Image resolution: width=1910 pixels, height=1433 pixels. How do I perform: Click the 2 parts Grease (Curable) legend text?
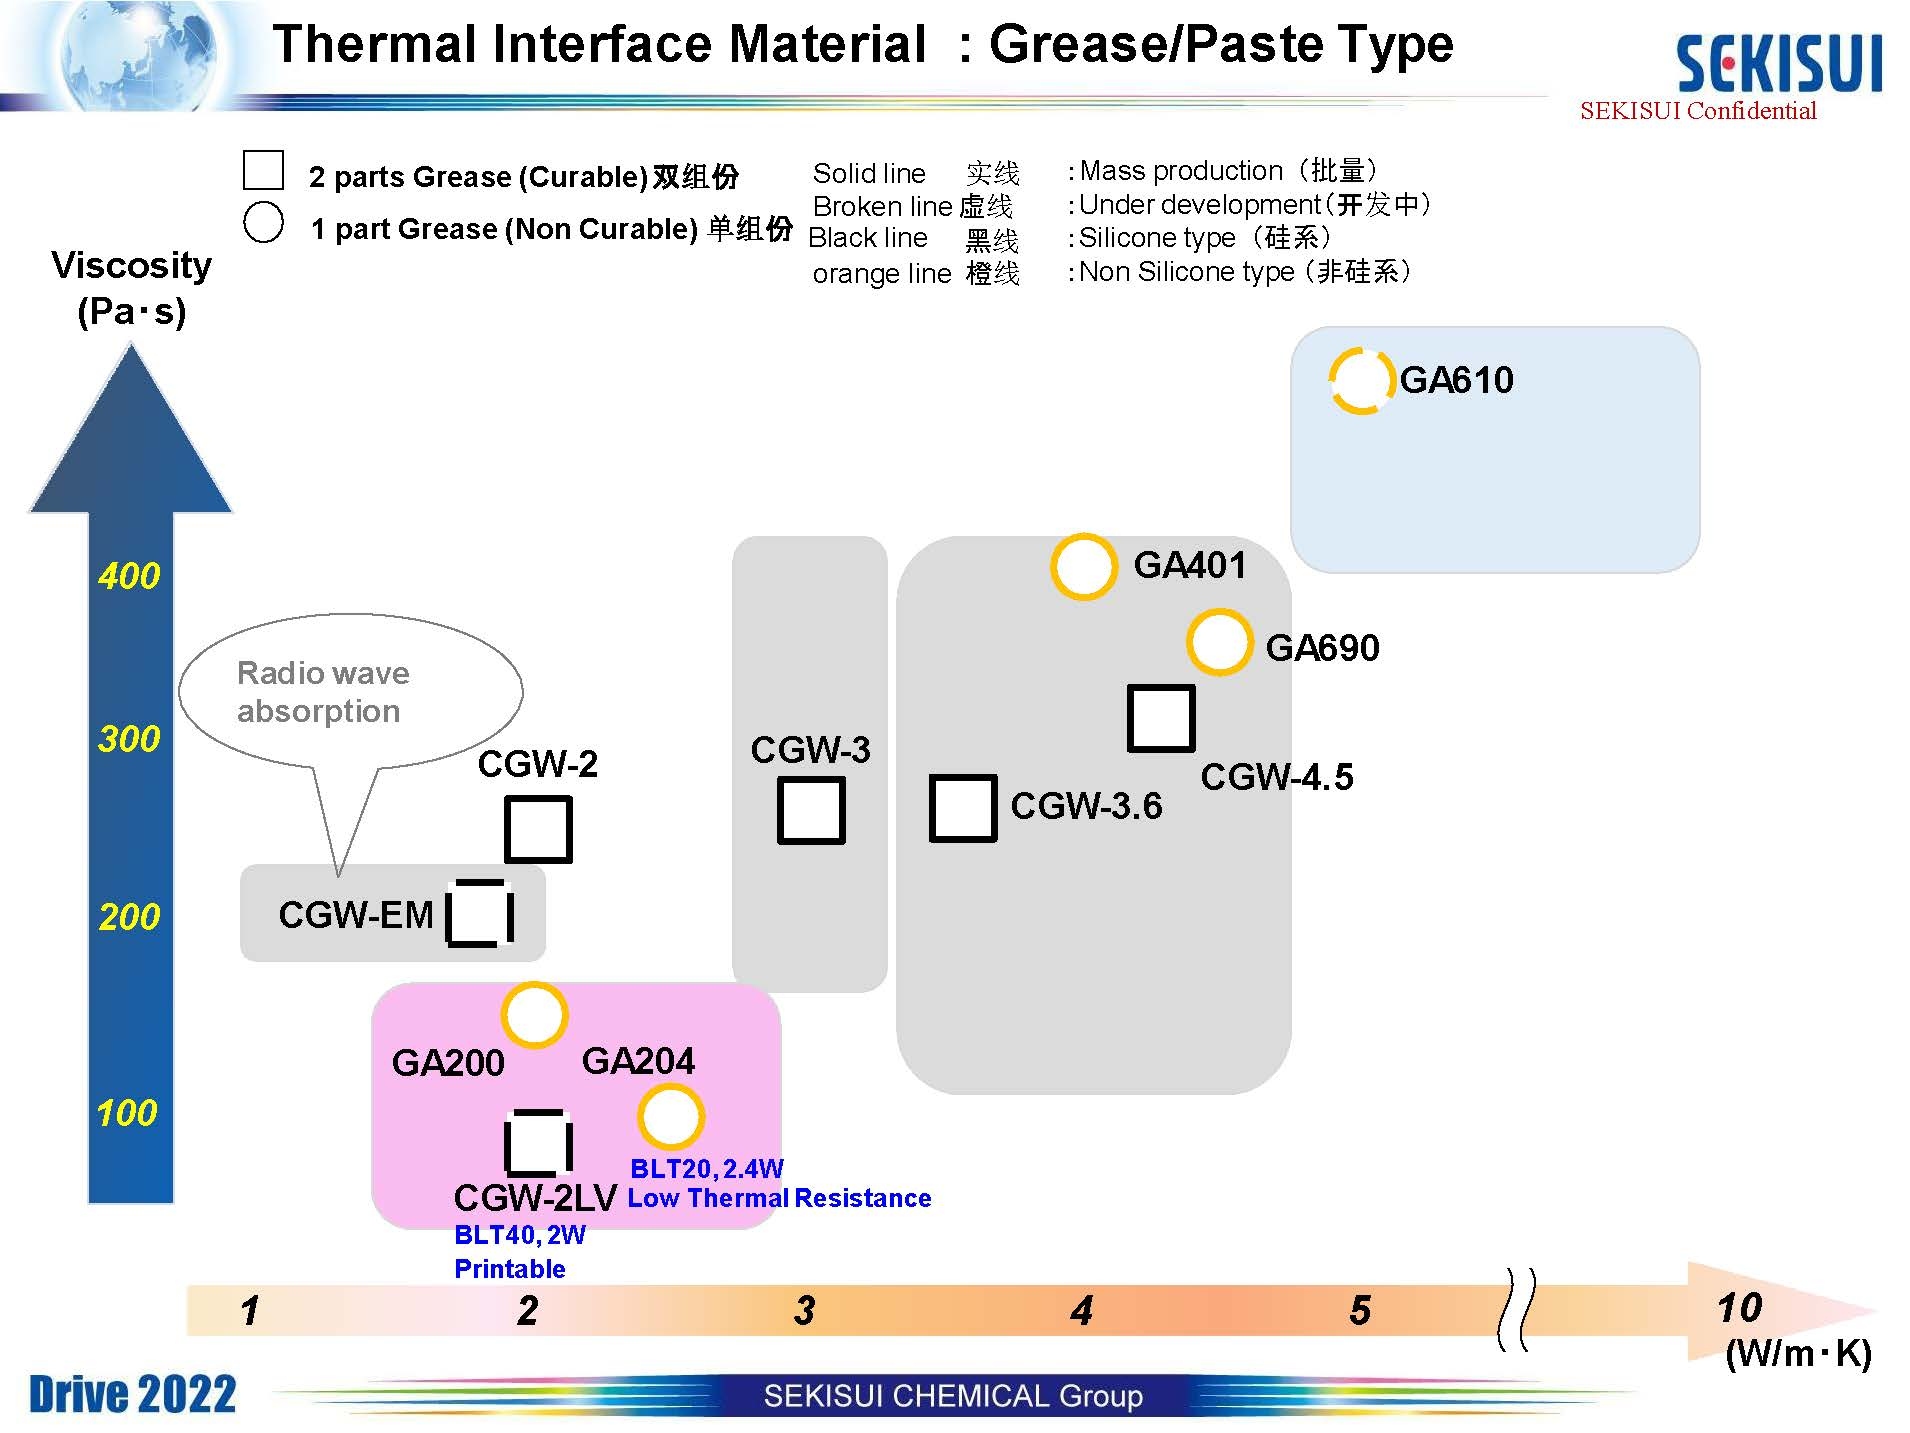click(524, 177)
